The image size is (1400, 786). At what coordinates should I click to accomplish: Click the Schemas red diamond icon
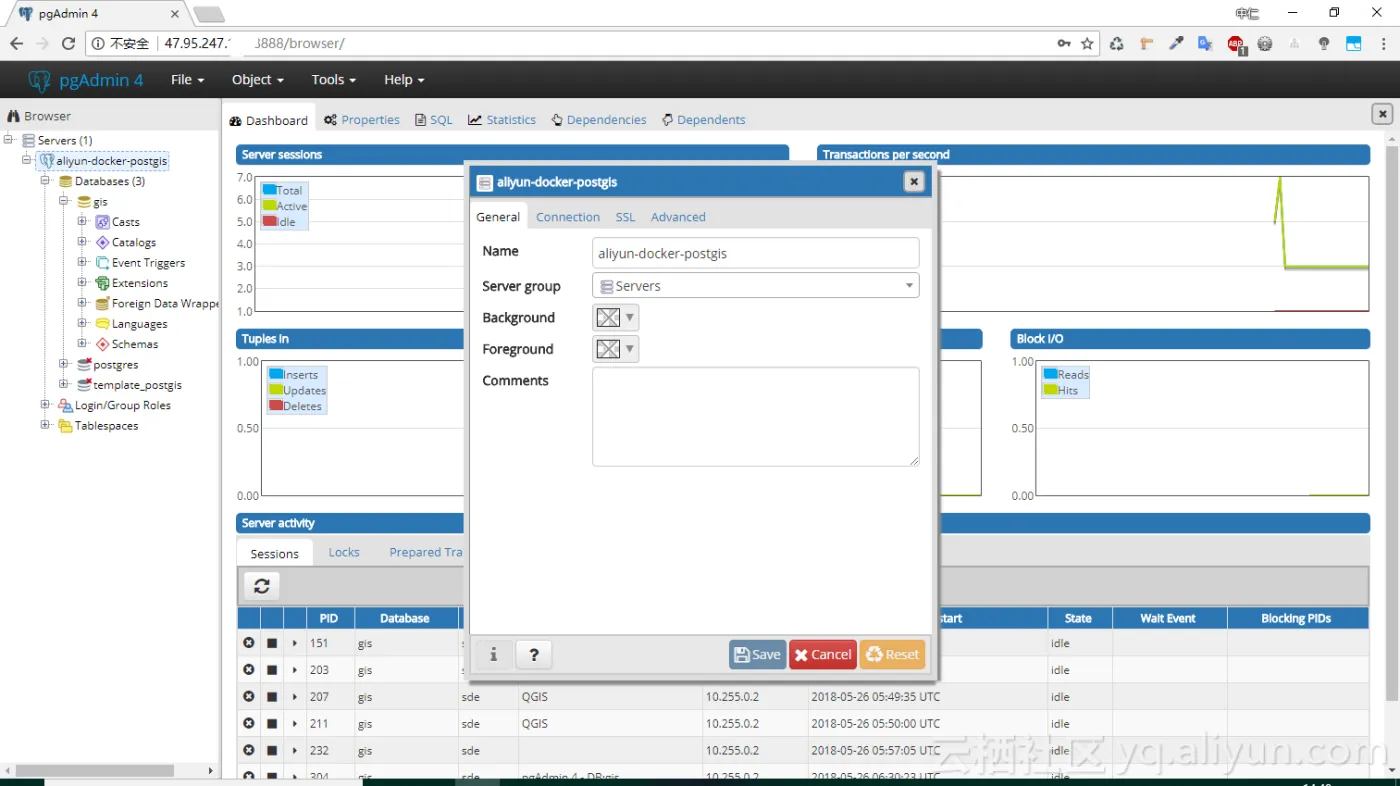tap(102, 344)
